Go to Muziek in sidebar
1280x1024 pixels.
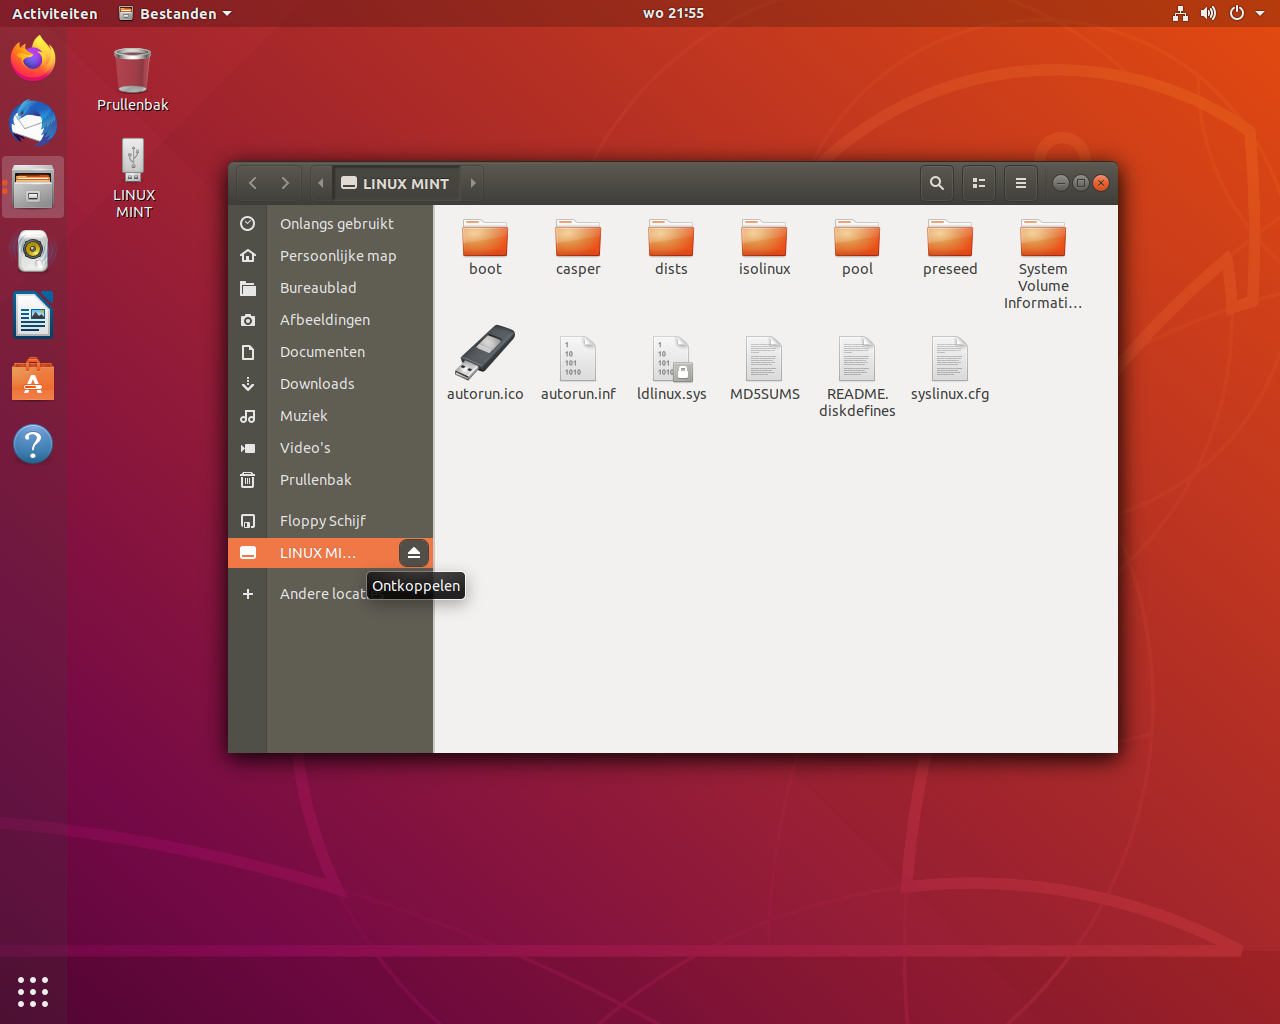[x=330, y=416]
